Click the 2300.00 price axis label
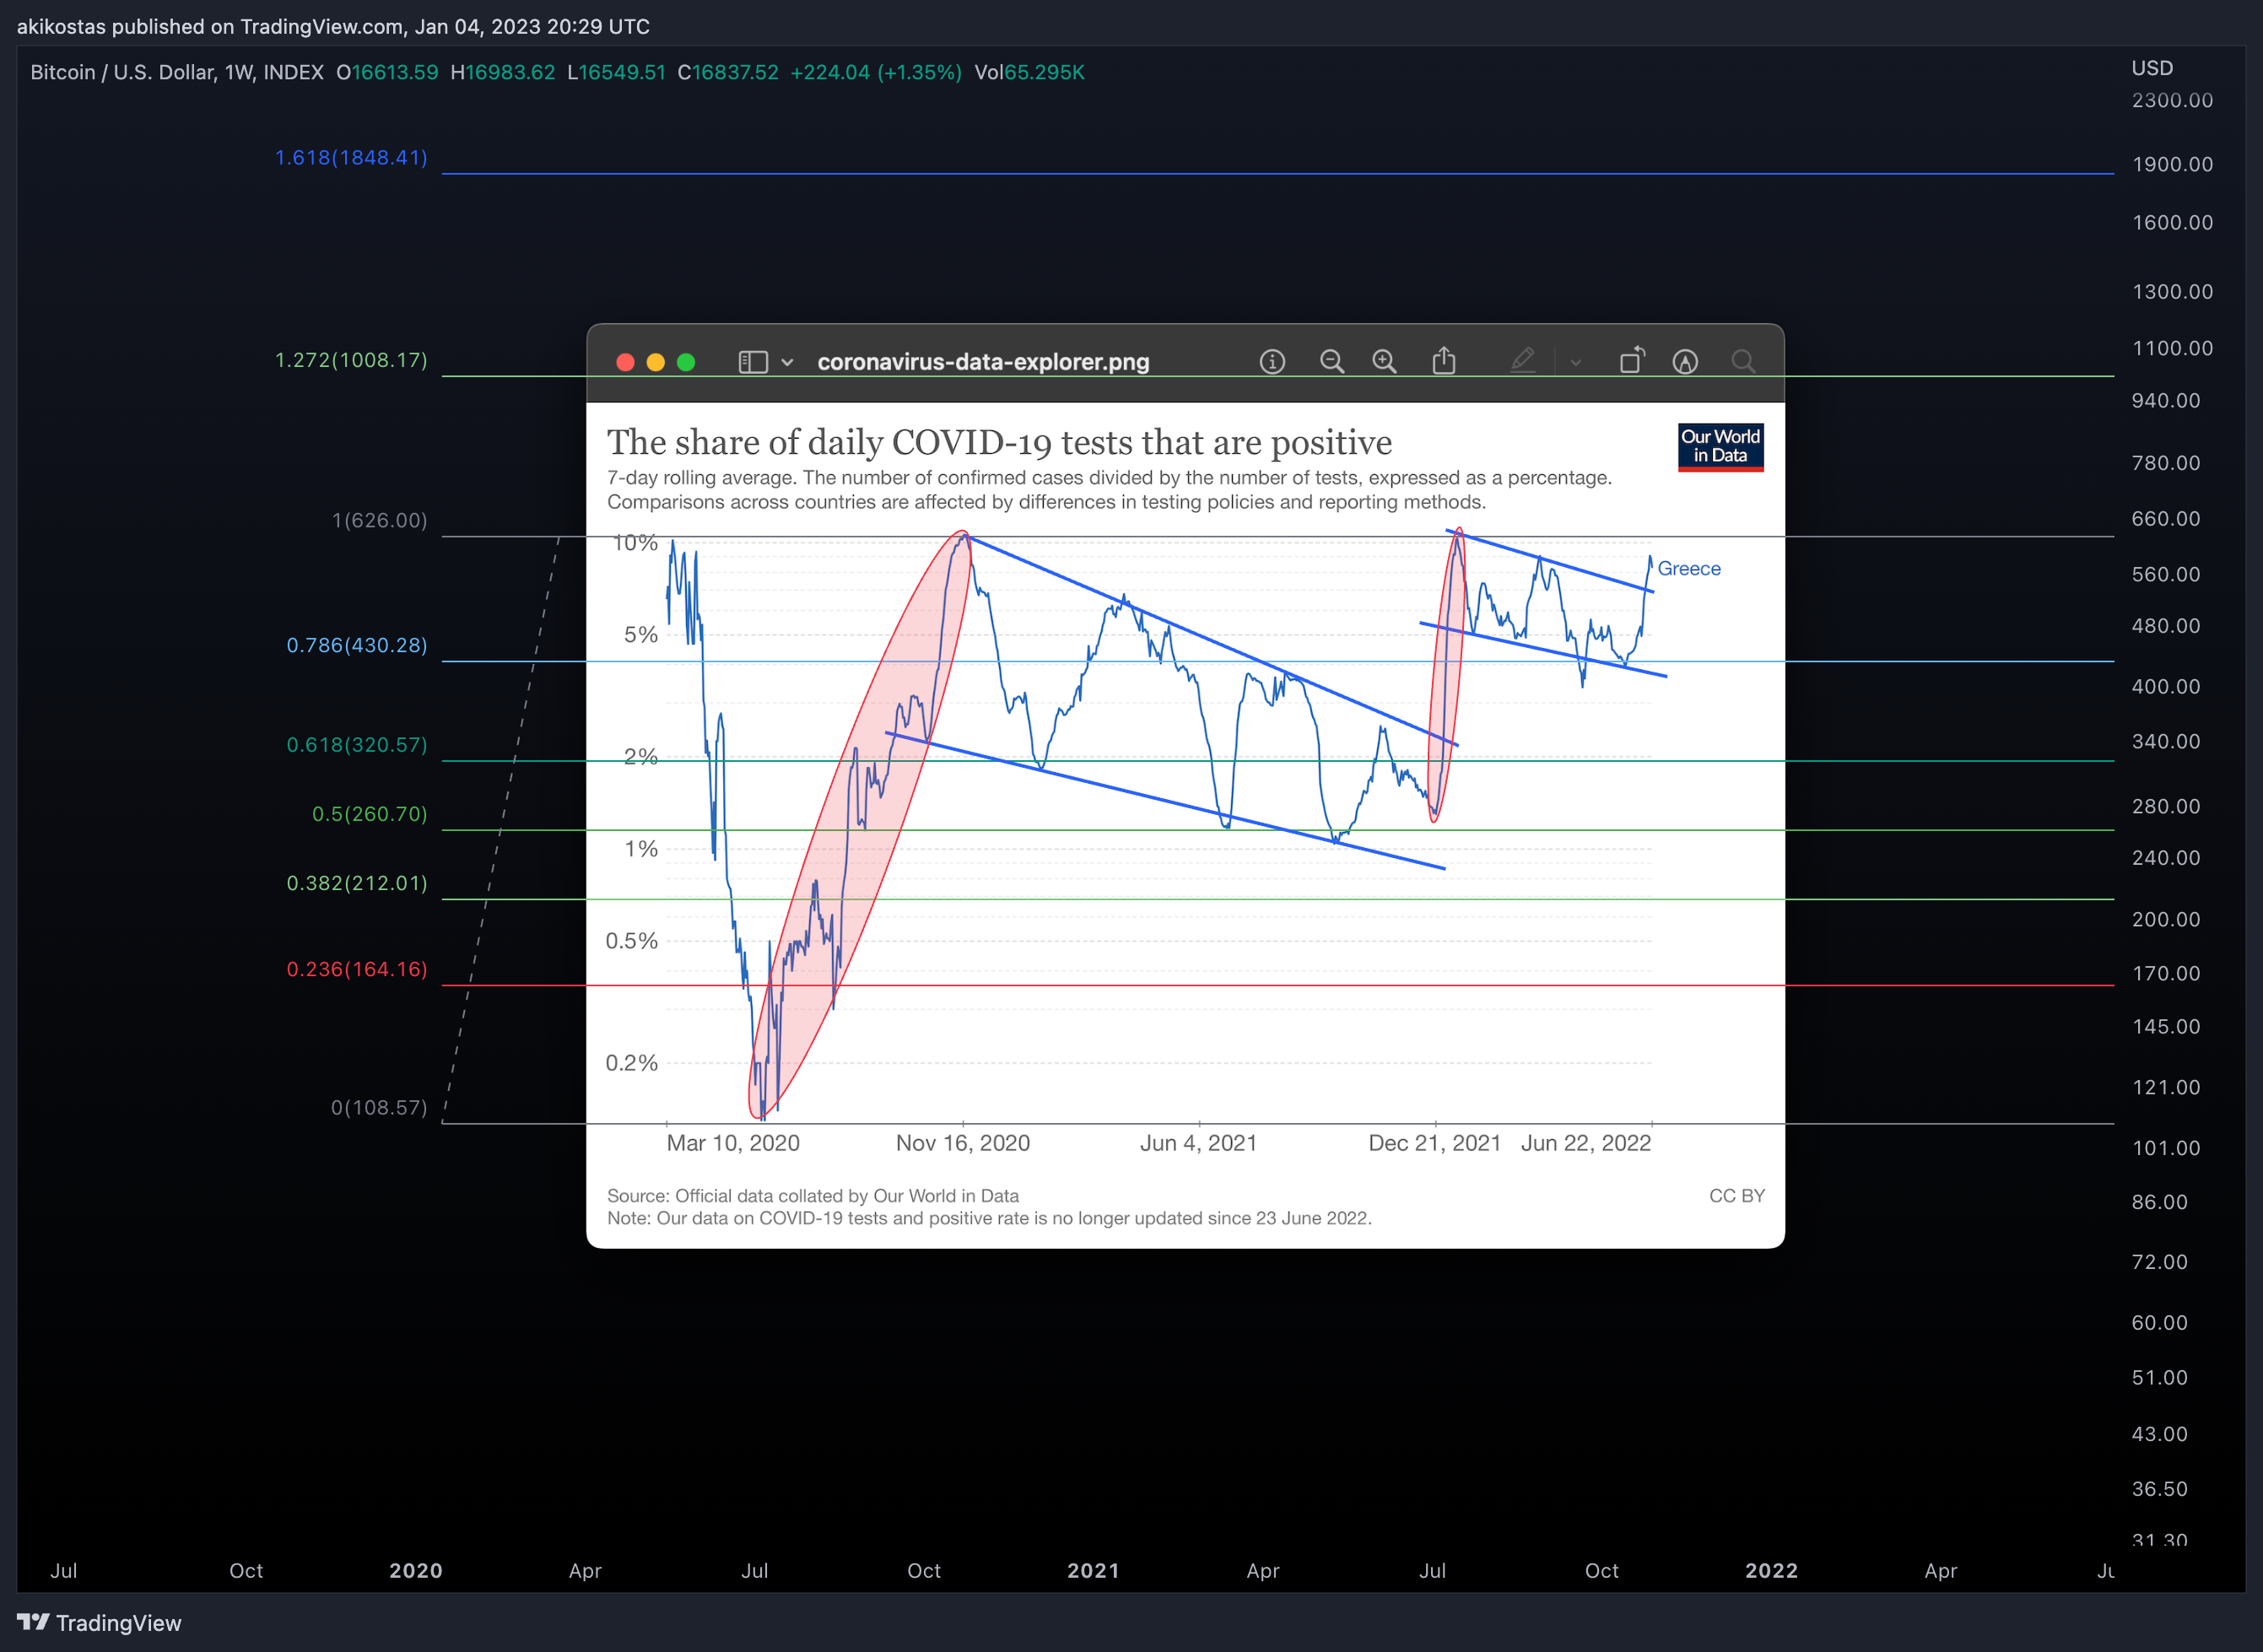Screen dimensions: 2263x1652 (x=2172, y=100)
